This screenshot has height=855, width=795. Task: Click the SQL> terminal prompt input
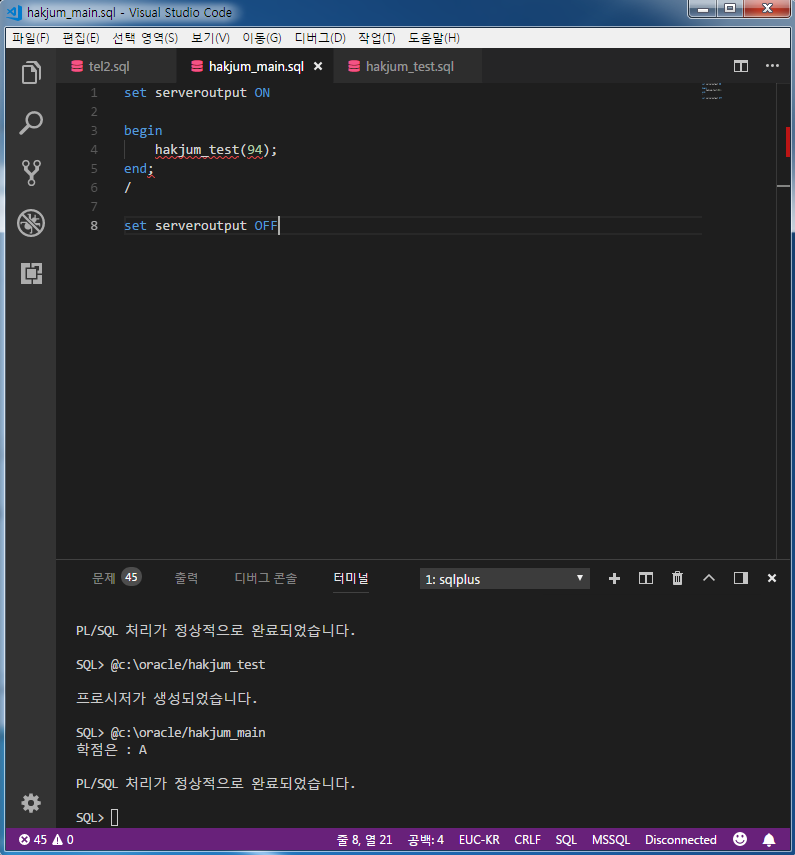pyautogui.click(x=115, y=817)
